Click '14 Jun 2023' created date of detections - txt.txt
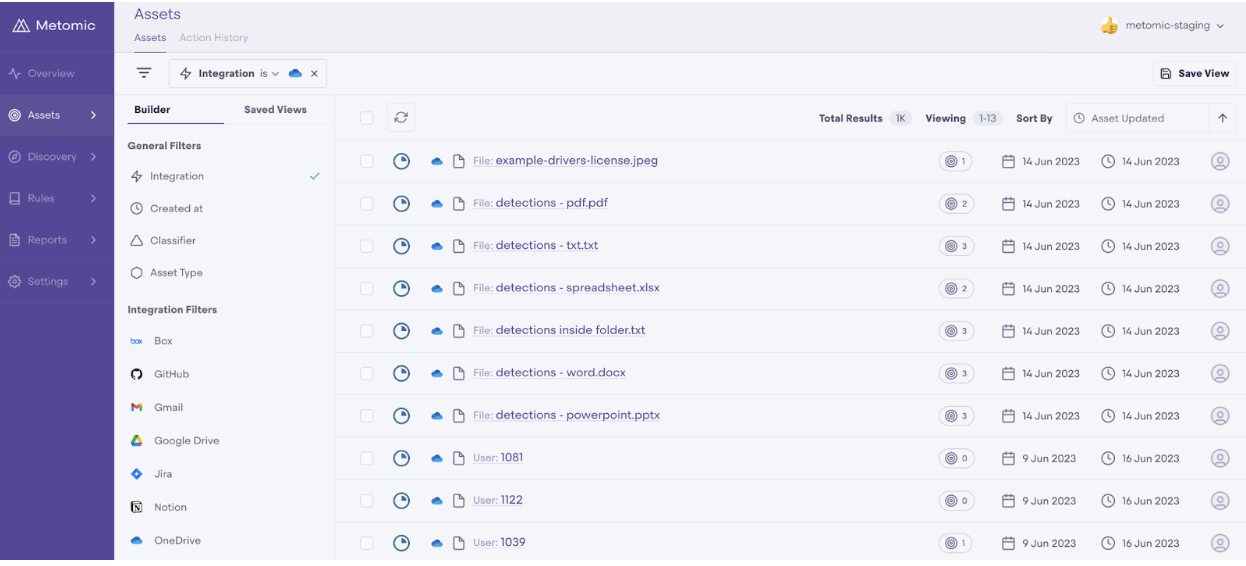Viewport: 1246px width, 566px height. (x=1051, y=246)
